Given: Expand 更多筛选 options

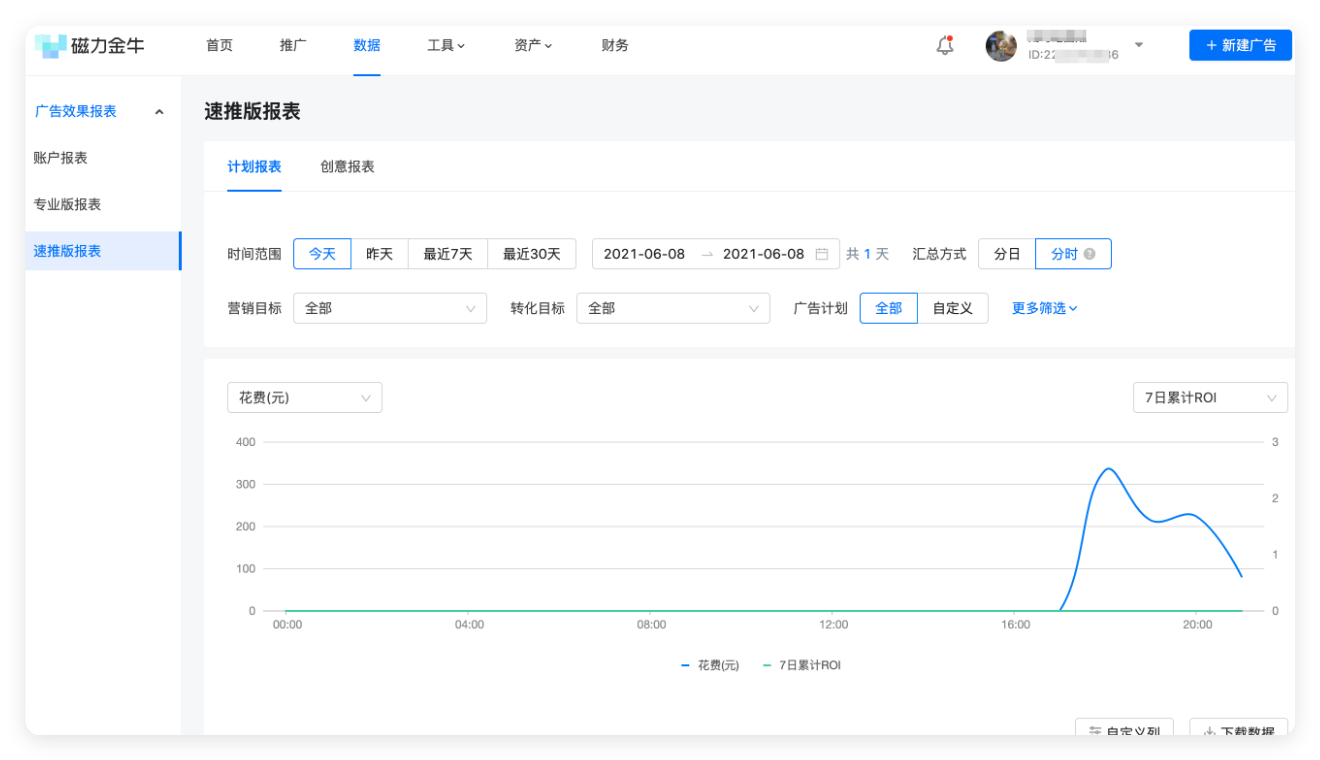Looking at the screenshot, I should [x=1043, y=308].
